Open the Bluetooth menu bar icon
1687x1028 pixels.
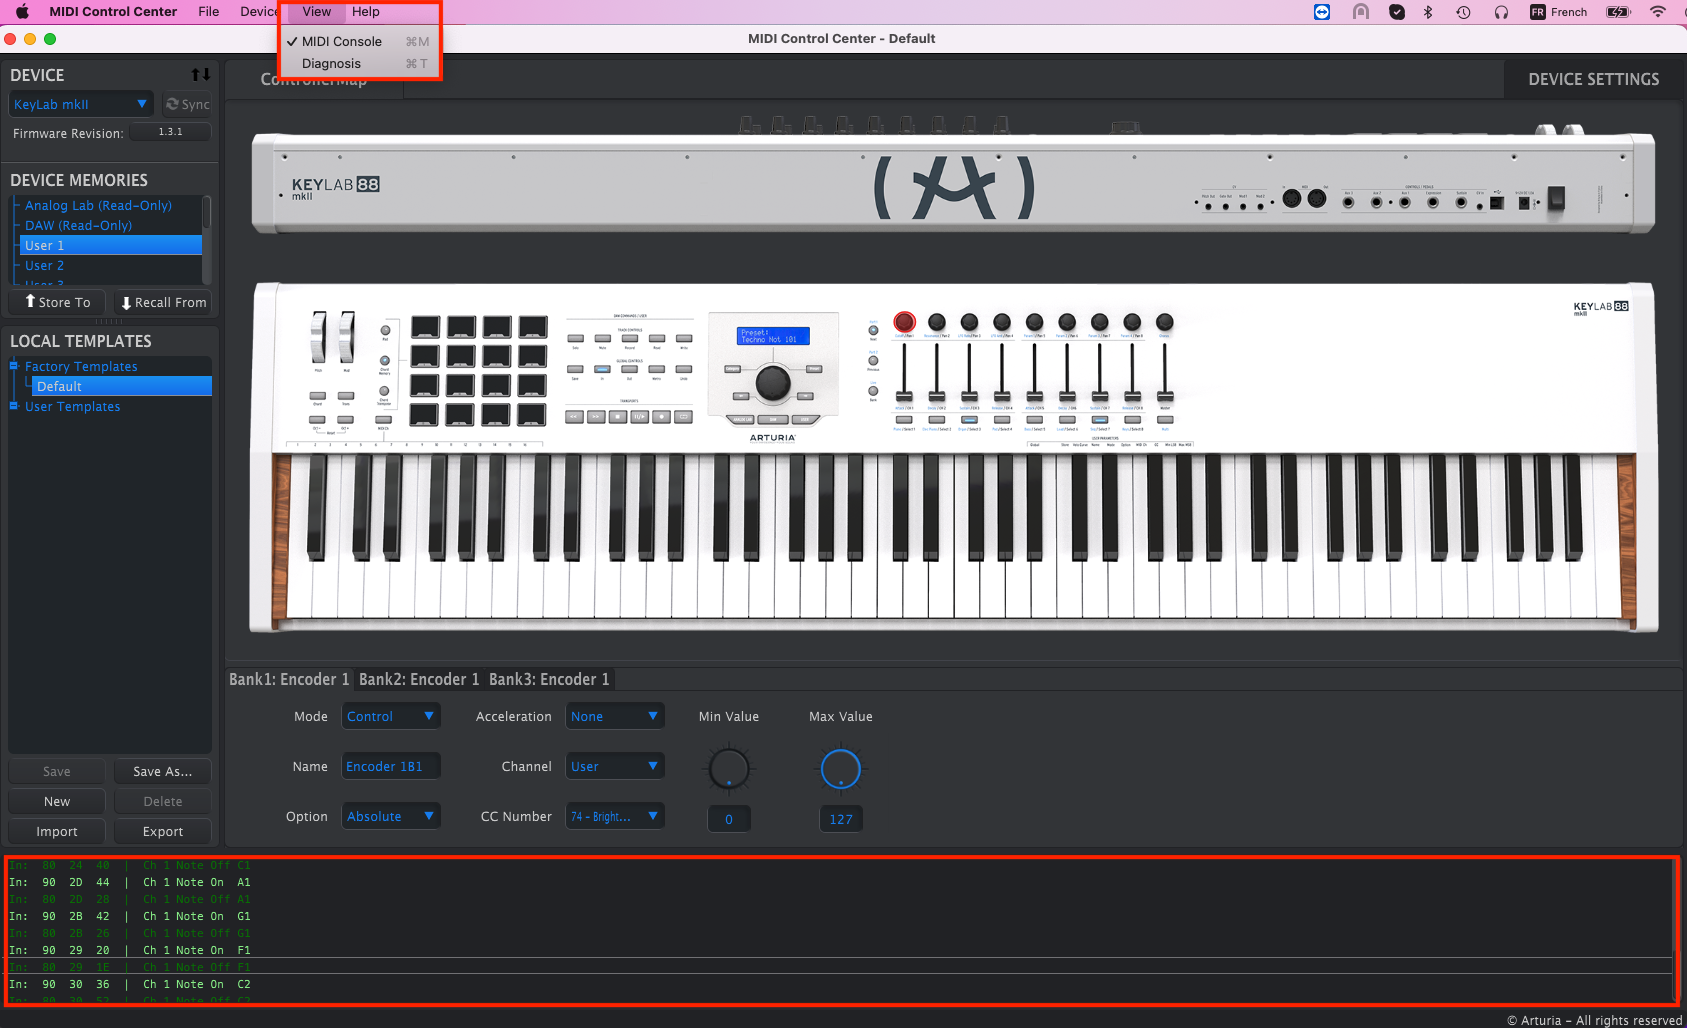(1428, 11)
